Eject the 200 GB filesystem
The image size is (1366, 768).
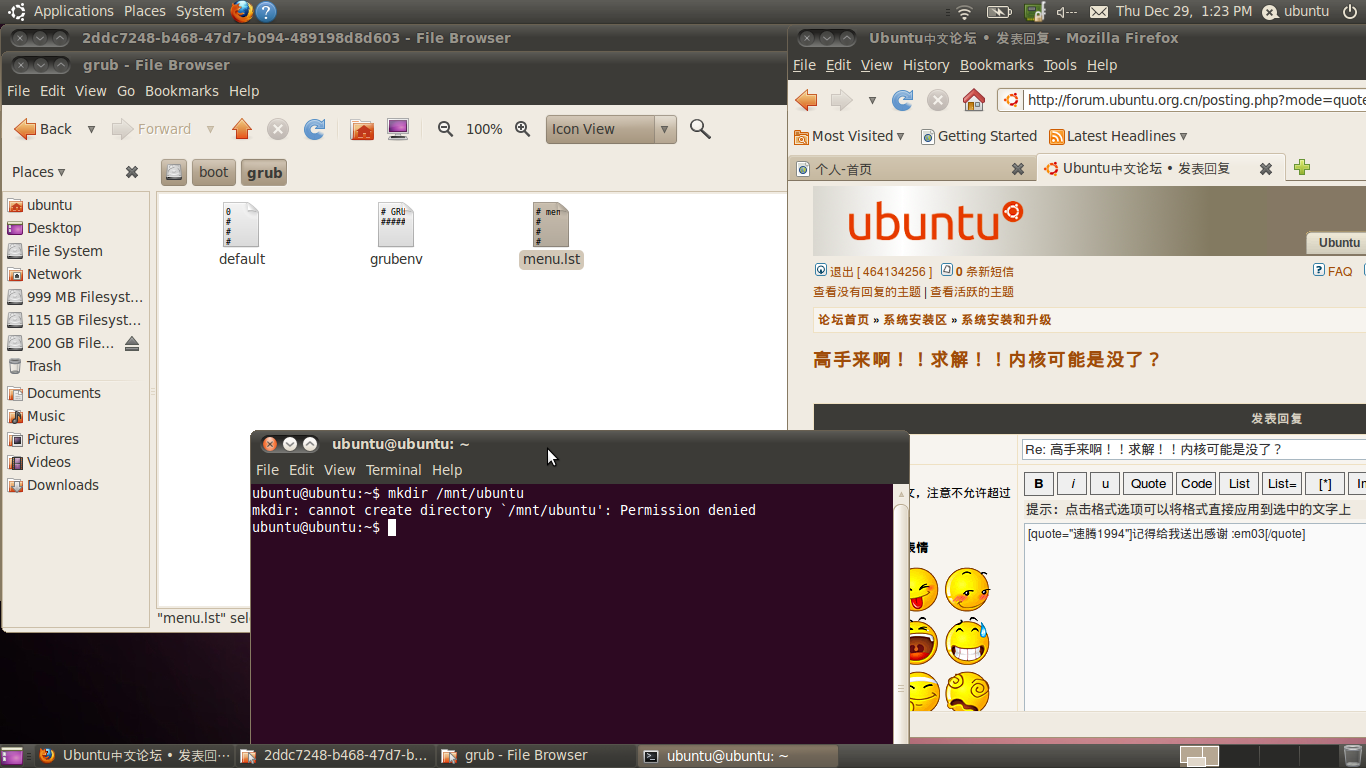pyautogui.click(x=132, y=343)
